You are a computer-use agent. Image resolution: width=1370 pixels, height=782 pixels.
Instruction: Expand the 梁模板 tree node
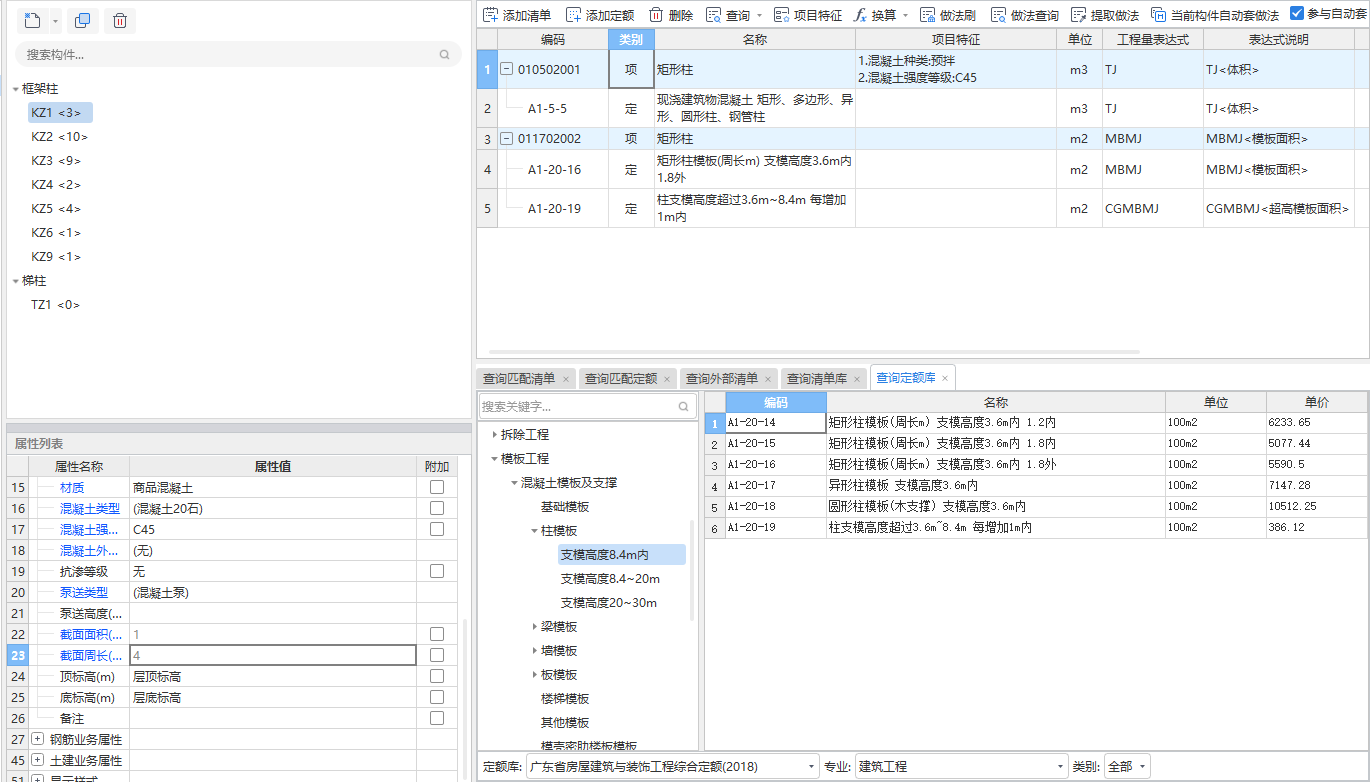[534, 627]
